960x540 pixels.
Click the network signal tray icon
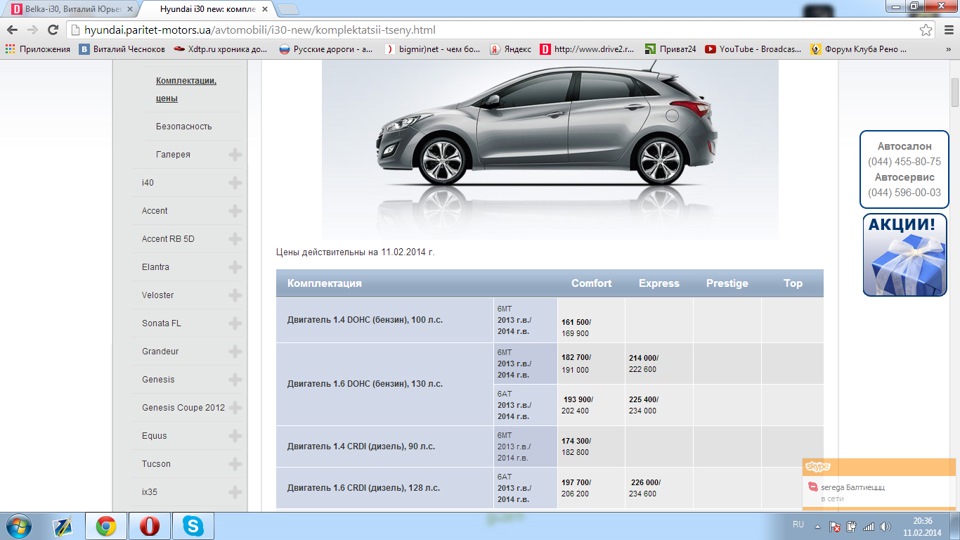click(x=868, y=527)
